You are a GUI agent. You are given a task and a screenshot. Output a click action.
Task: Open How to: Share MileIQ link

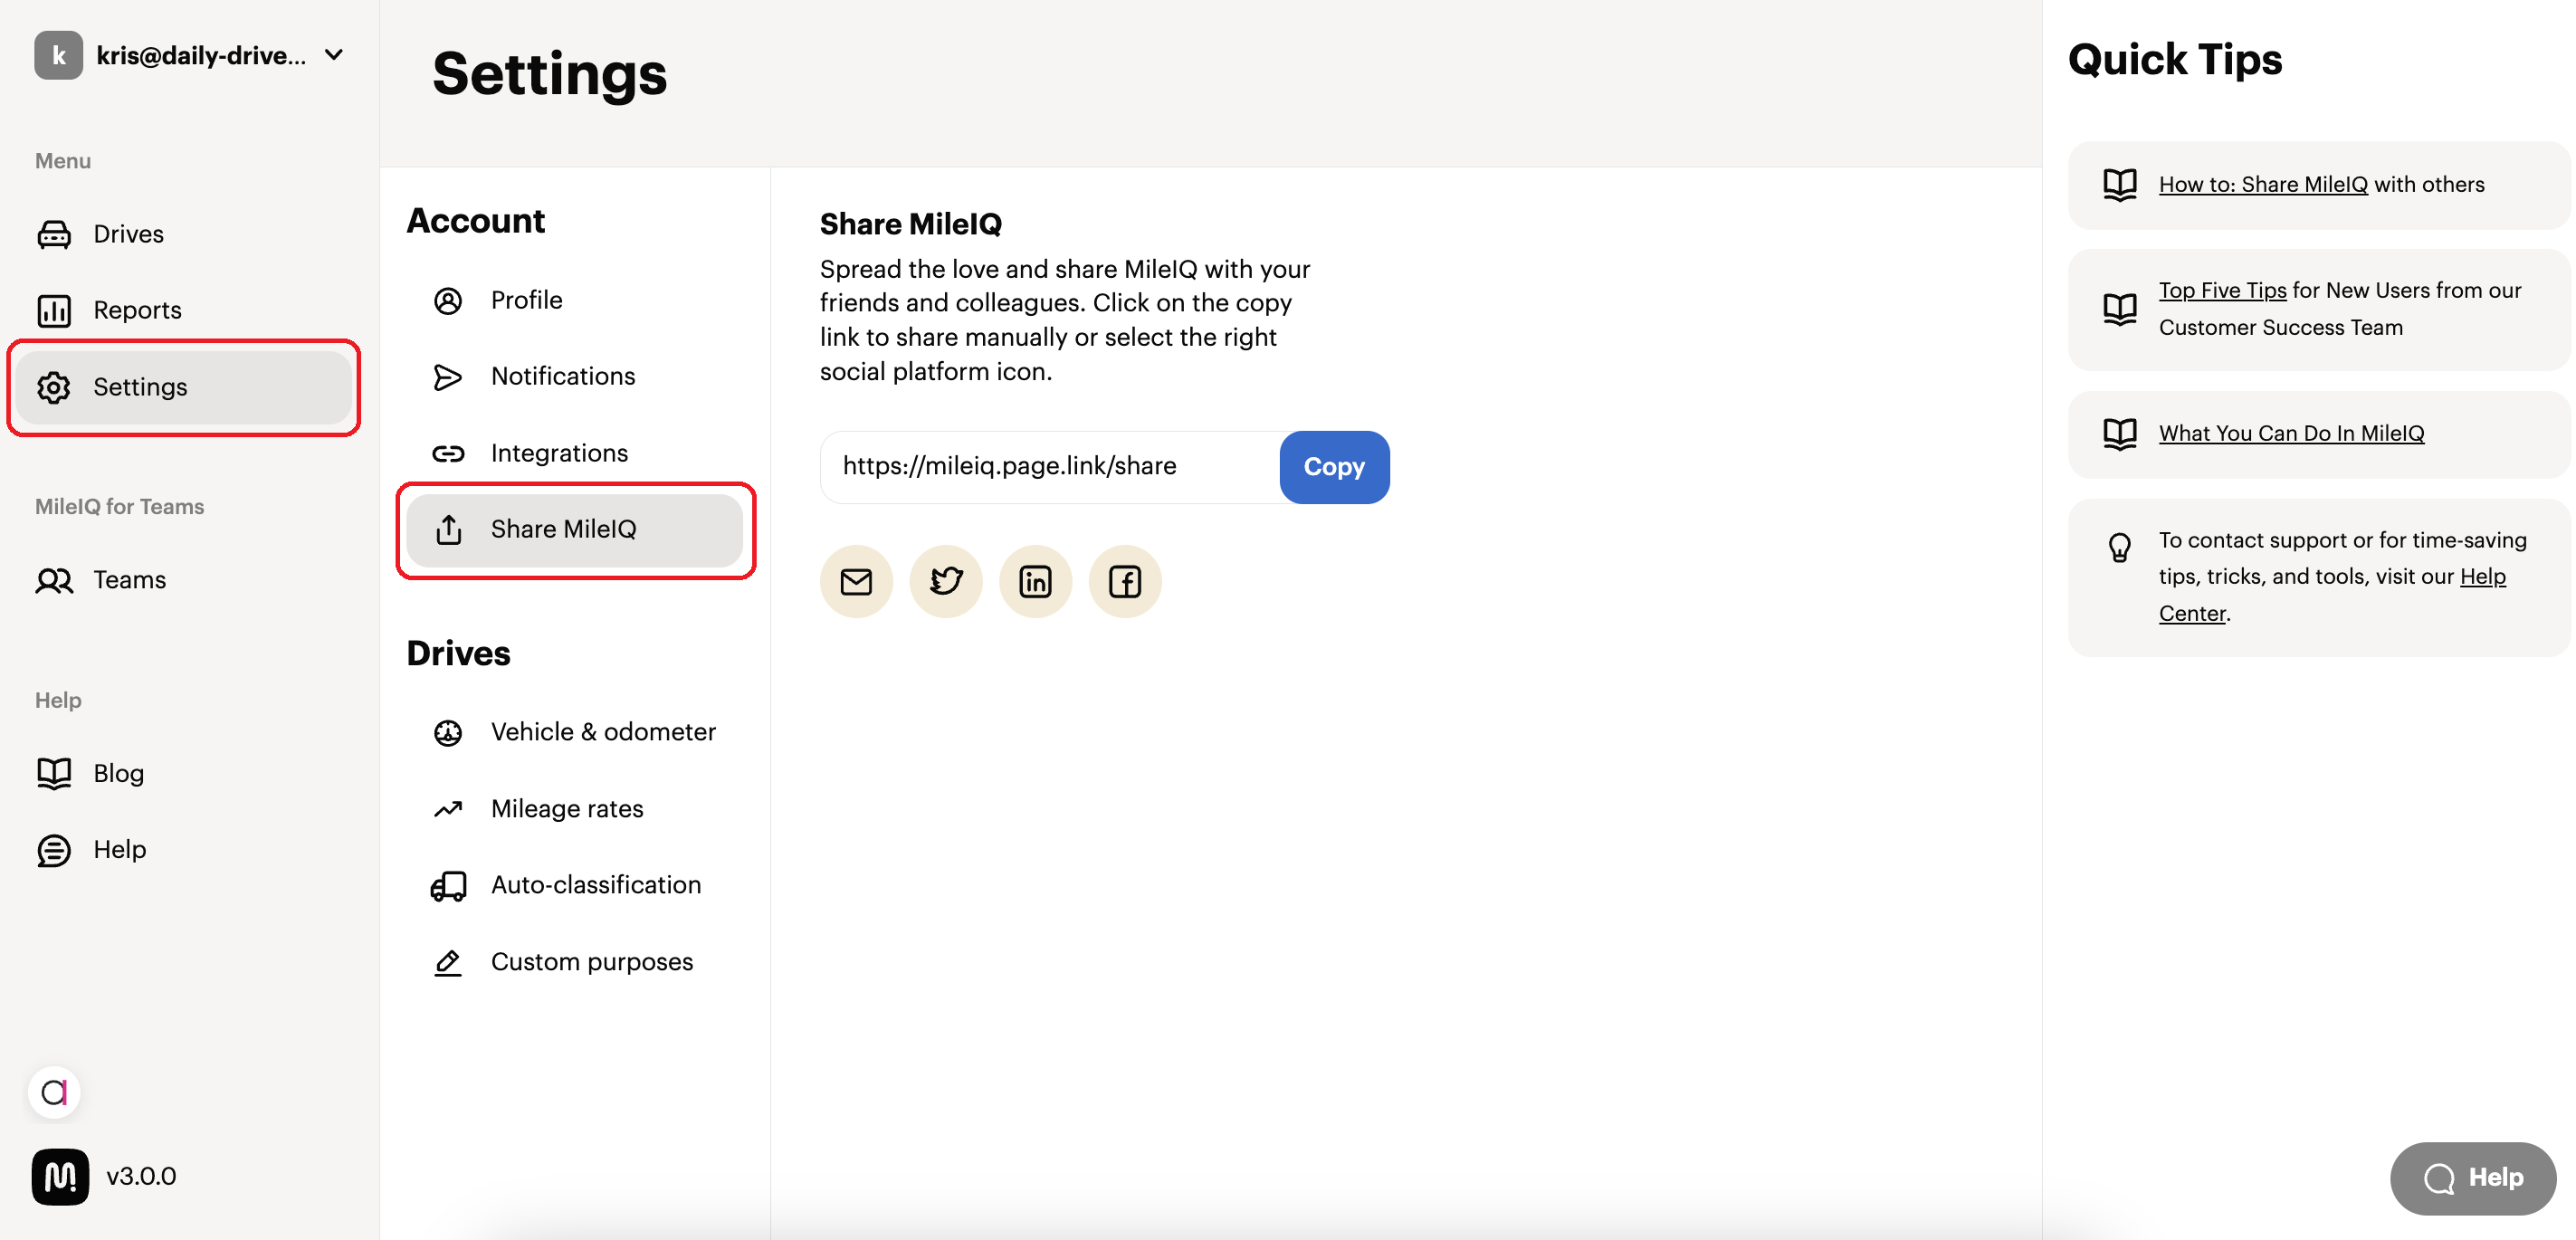tap(2262, 185)
